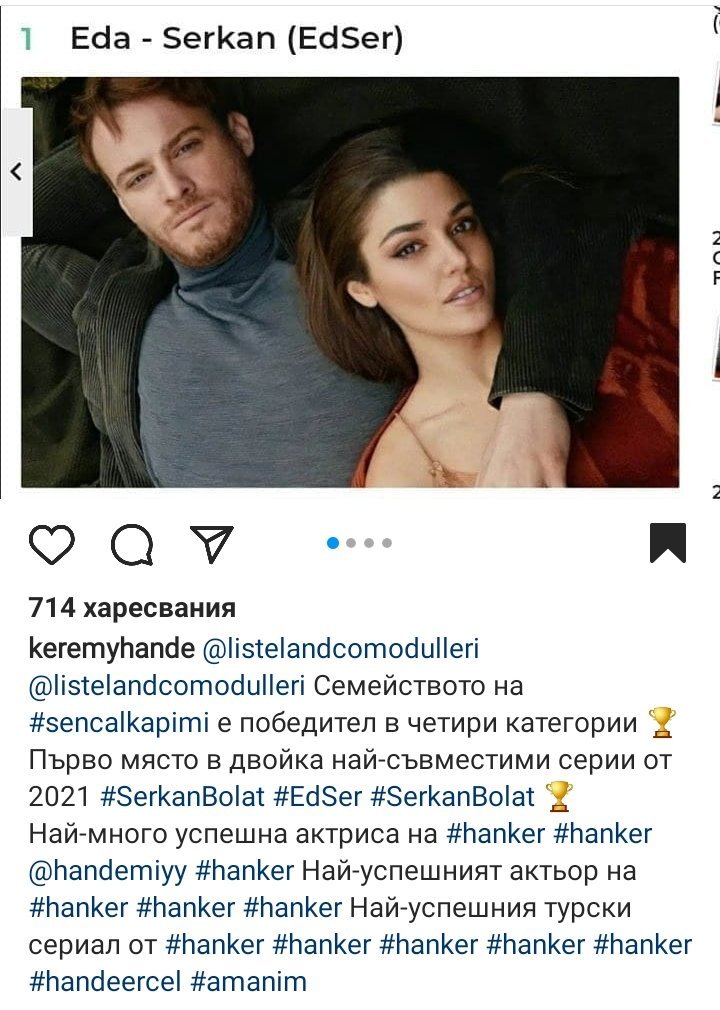Select the Eda - Serkan (EdSer) title
This screenshot has height=1010, width=720.
pos(236,38)
